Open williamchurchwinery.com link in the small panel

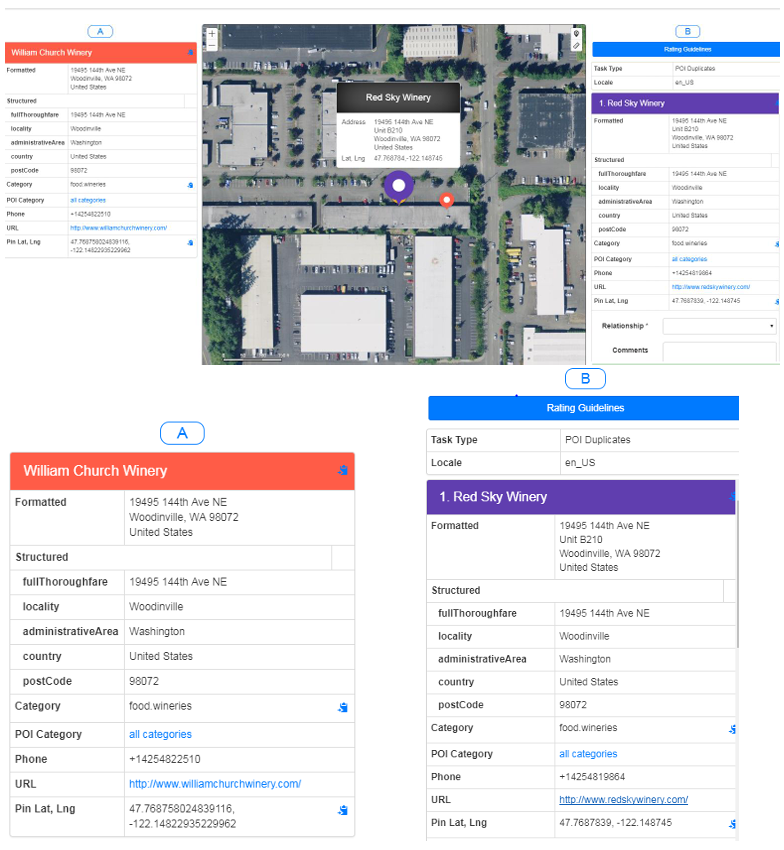coord(119,228)
